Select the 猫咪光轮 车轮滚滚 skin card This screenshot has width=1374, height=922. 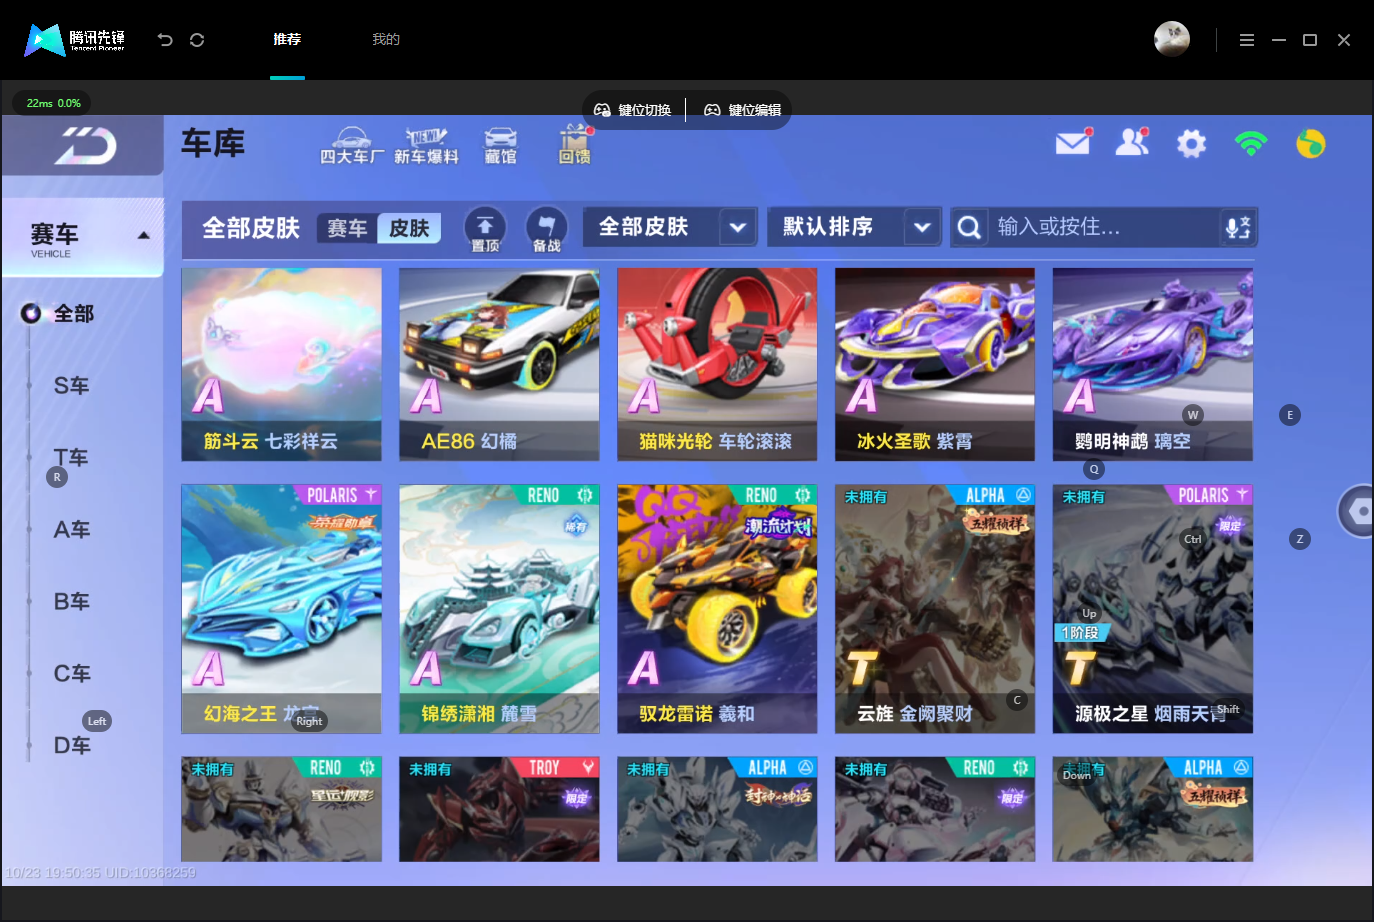(x=717, y=364)
